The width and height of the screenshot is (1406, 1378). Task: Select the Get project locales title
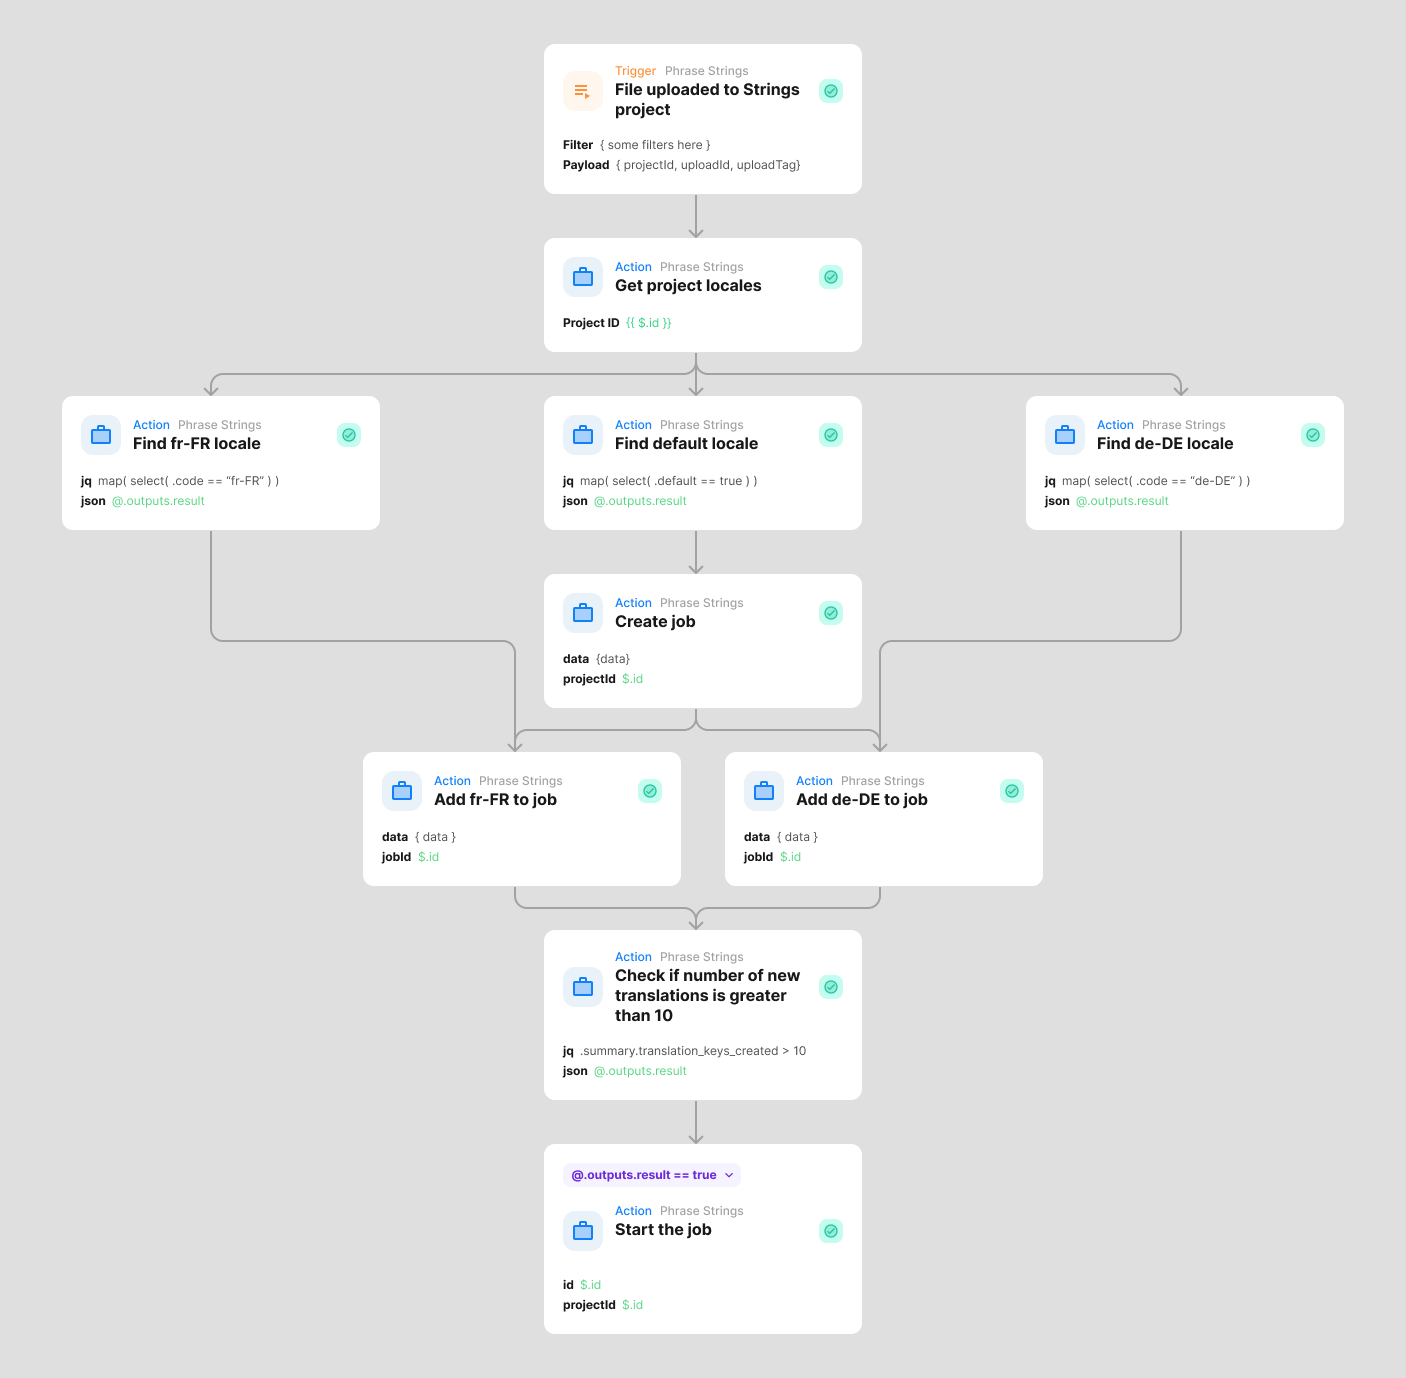click(688, 286)
